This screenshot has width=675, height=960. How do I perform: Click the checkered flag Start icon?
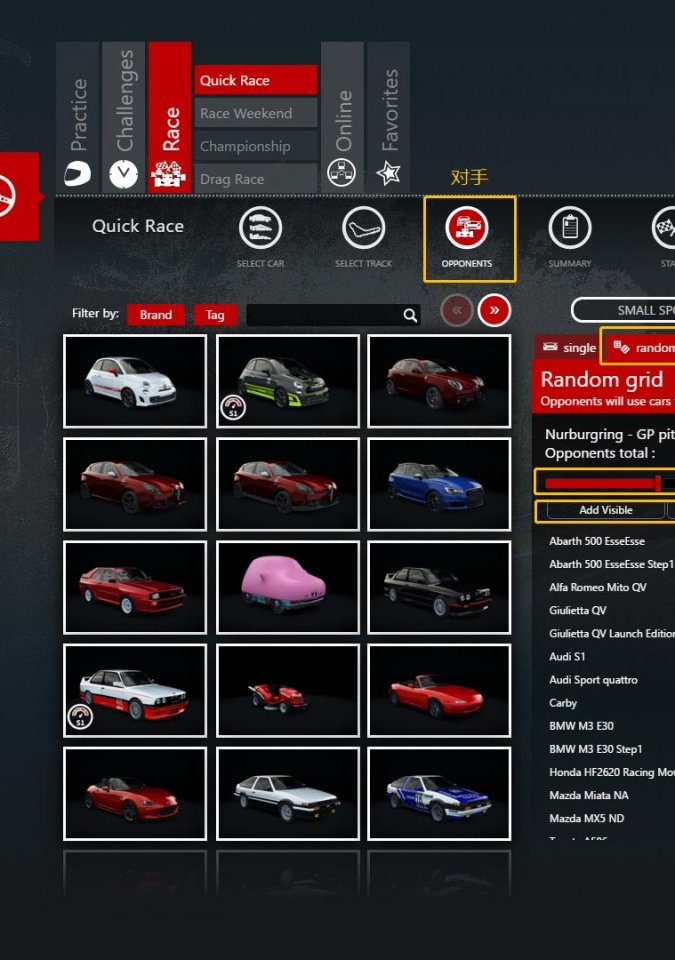(x=665, y=228)
